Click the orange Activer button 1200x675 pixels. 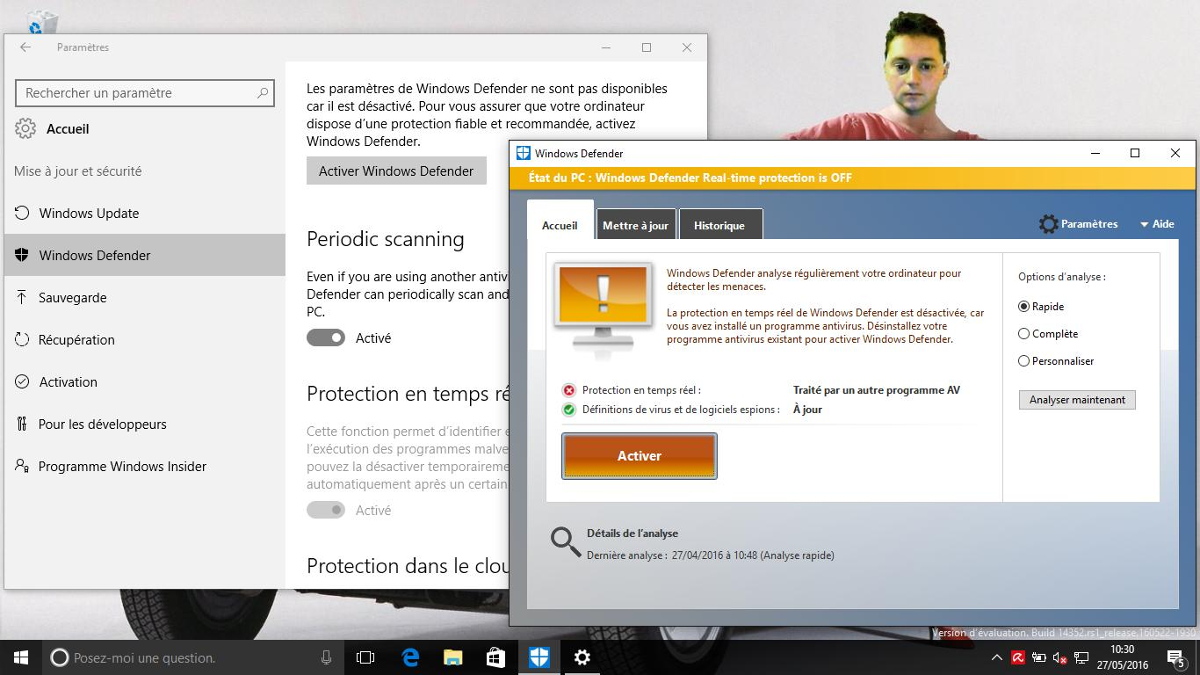tap(639, 456)
